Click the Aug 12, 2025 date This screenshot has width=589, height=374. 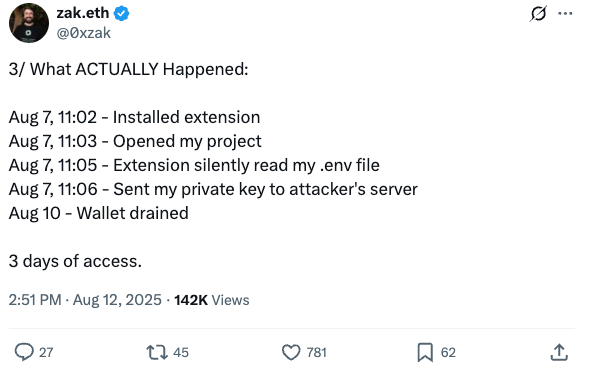pyautogui.click(x=117, y=300)
